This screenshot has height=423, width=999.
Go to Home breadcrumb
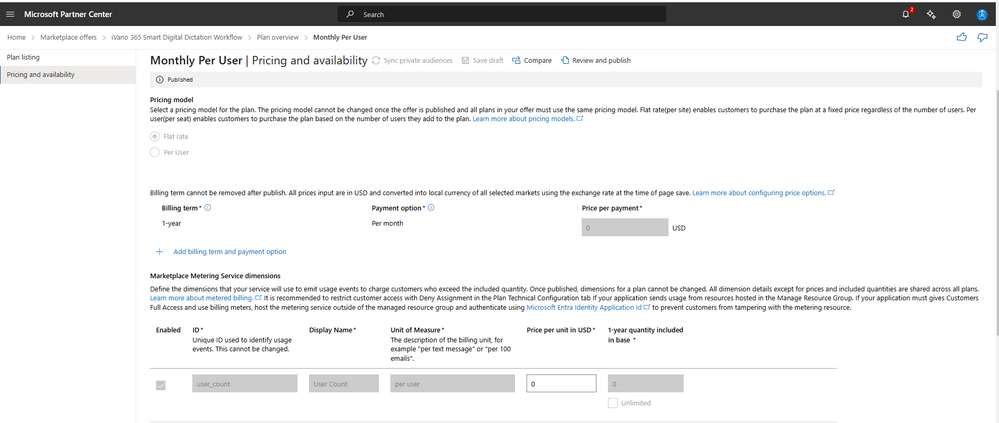point(17,38)
